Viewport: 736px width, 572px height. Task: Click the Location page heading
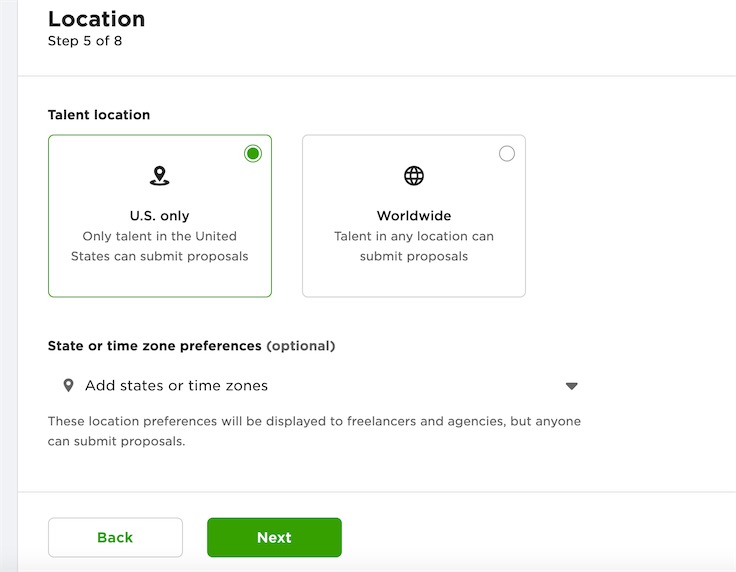[x=97, y=19]
